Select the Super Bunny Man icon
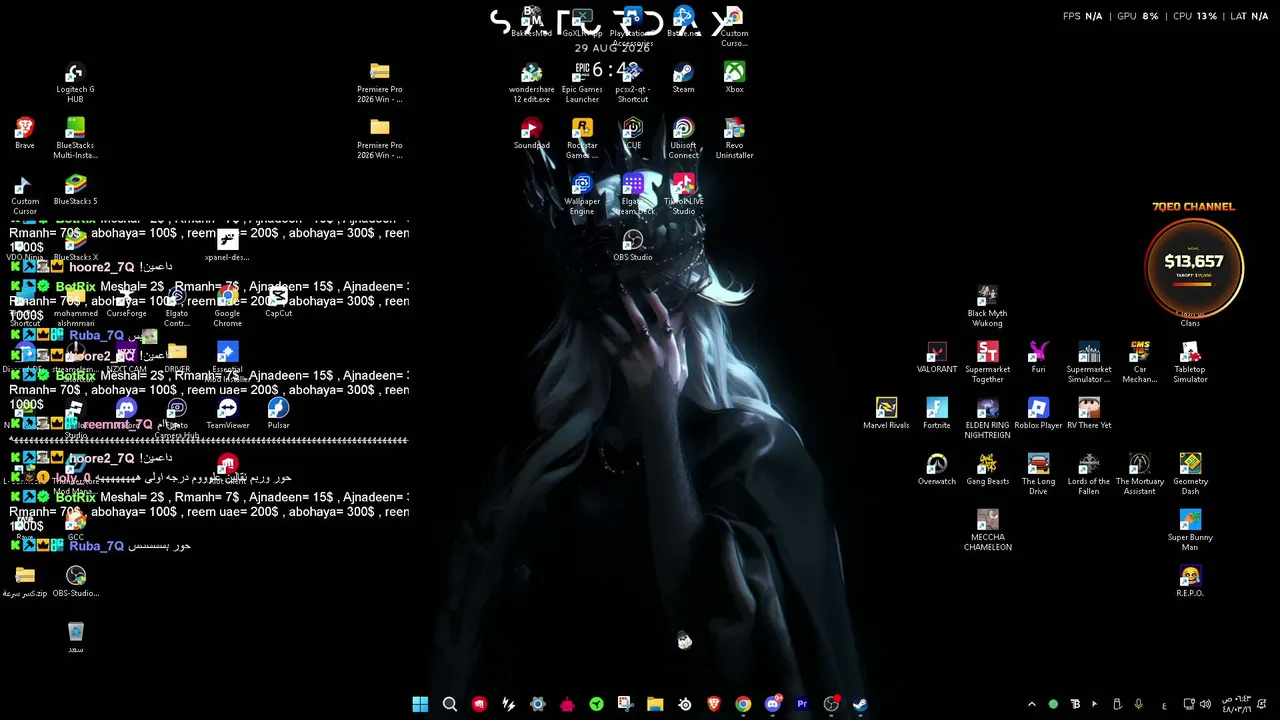 (x=1190, y=531)
